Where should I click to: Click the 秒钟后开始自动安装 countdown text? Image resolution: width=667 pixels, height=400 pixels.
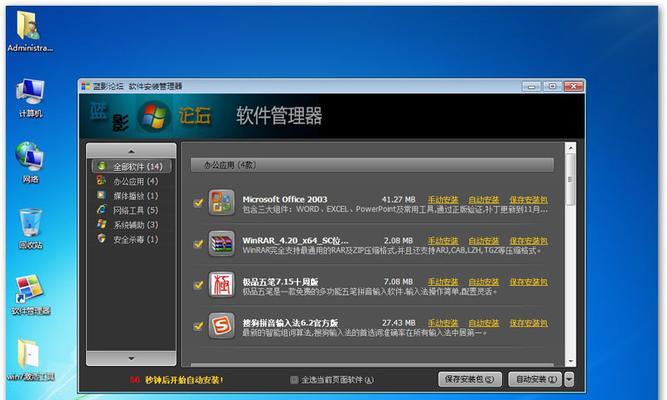coord(184,380)
